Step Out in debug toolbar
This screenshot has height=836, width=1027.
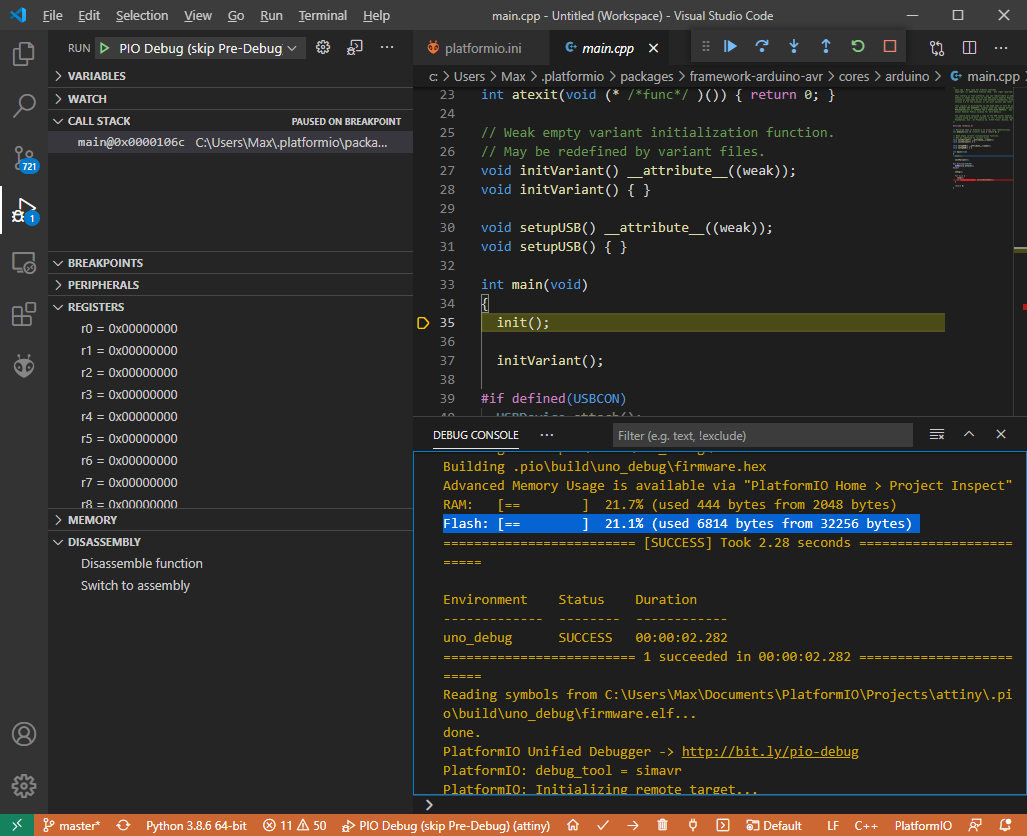coord(826,46)
